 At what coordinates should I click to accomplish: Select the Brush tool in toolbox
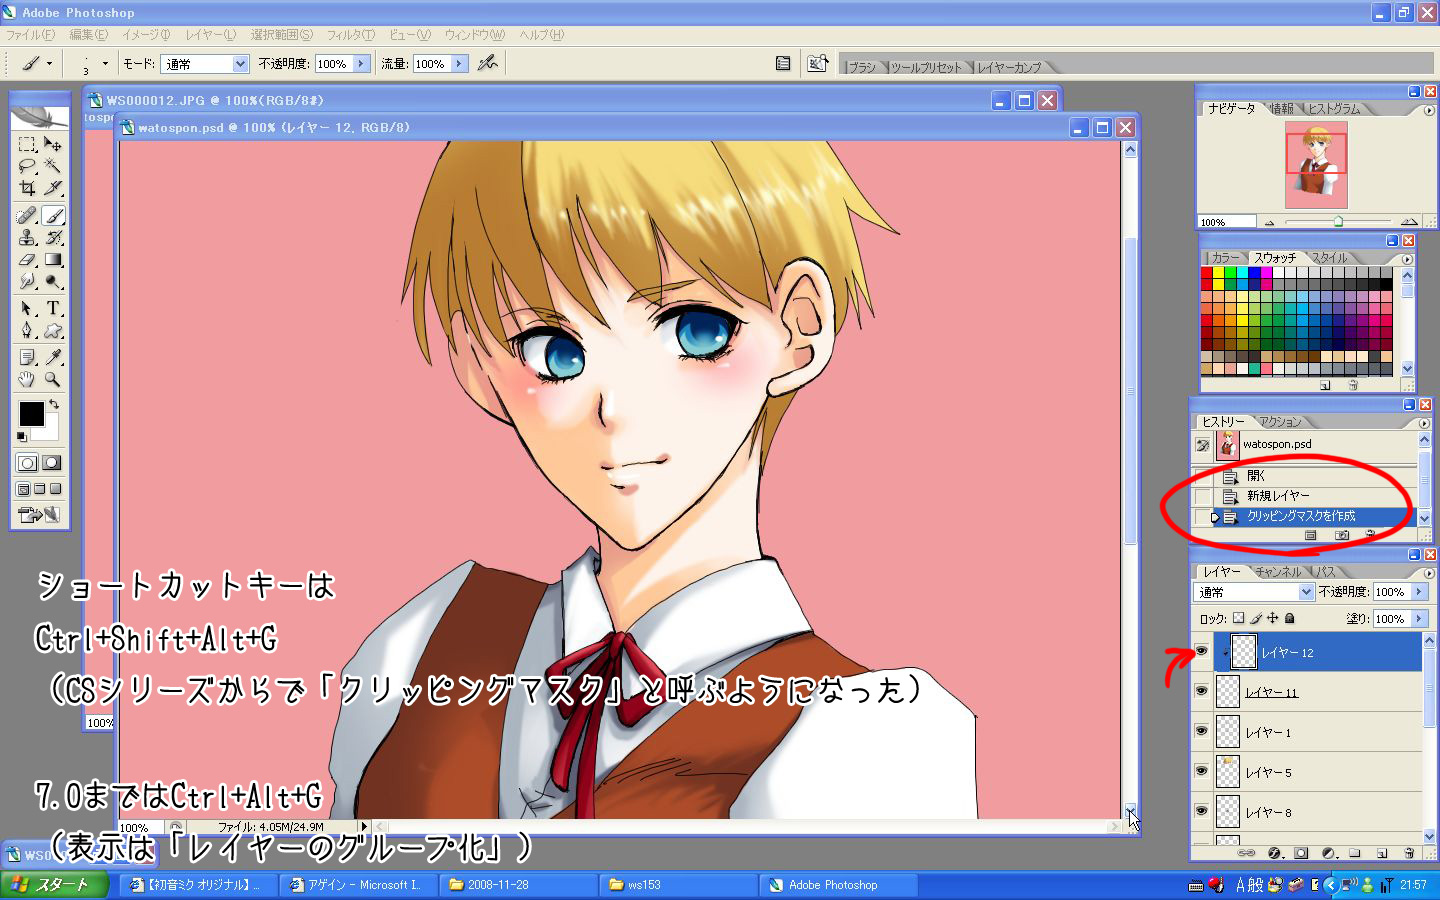53,215
